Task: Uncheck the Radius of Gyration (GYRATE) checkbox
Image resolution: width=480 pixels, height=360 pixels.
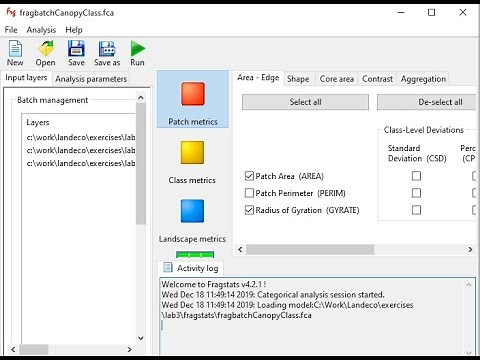Action: 249,210
